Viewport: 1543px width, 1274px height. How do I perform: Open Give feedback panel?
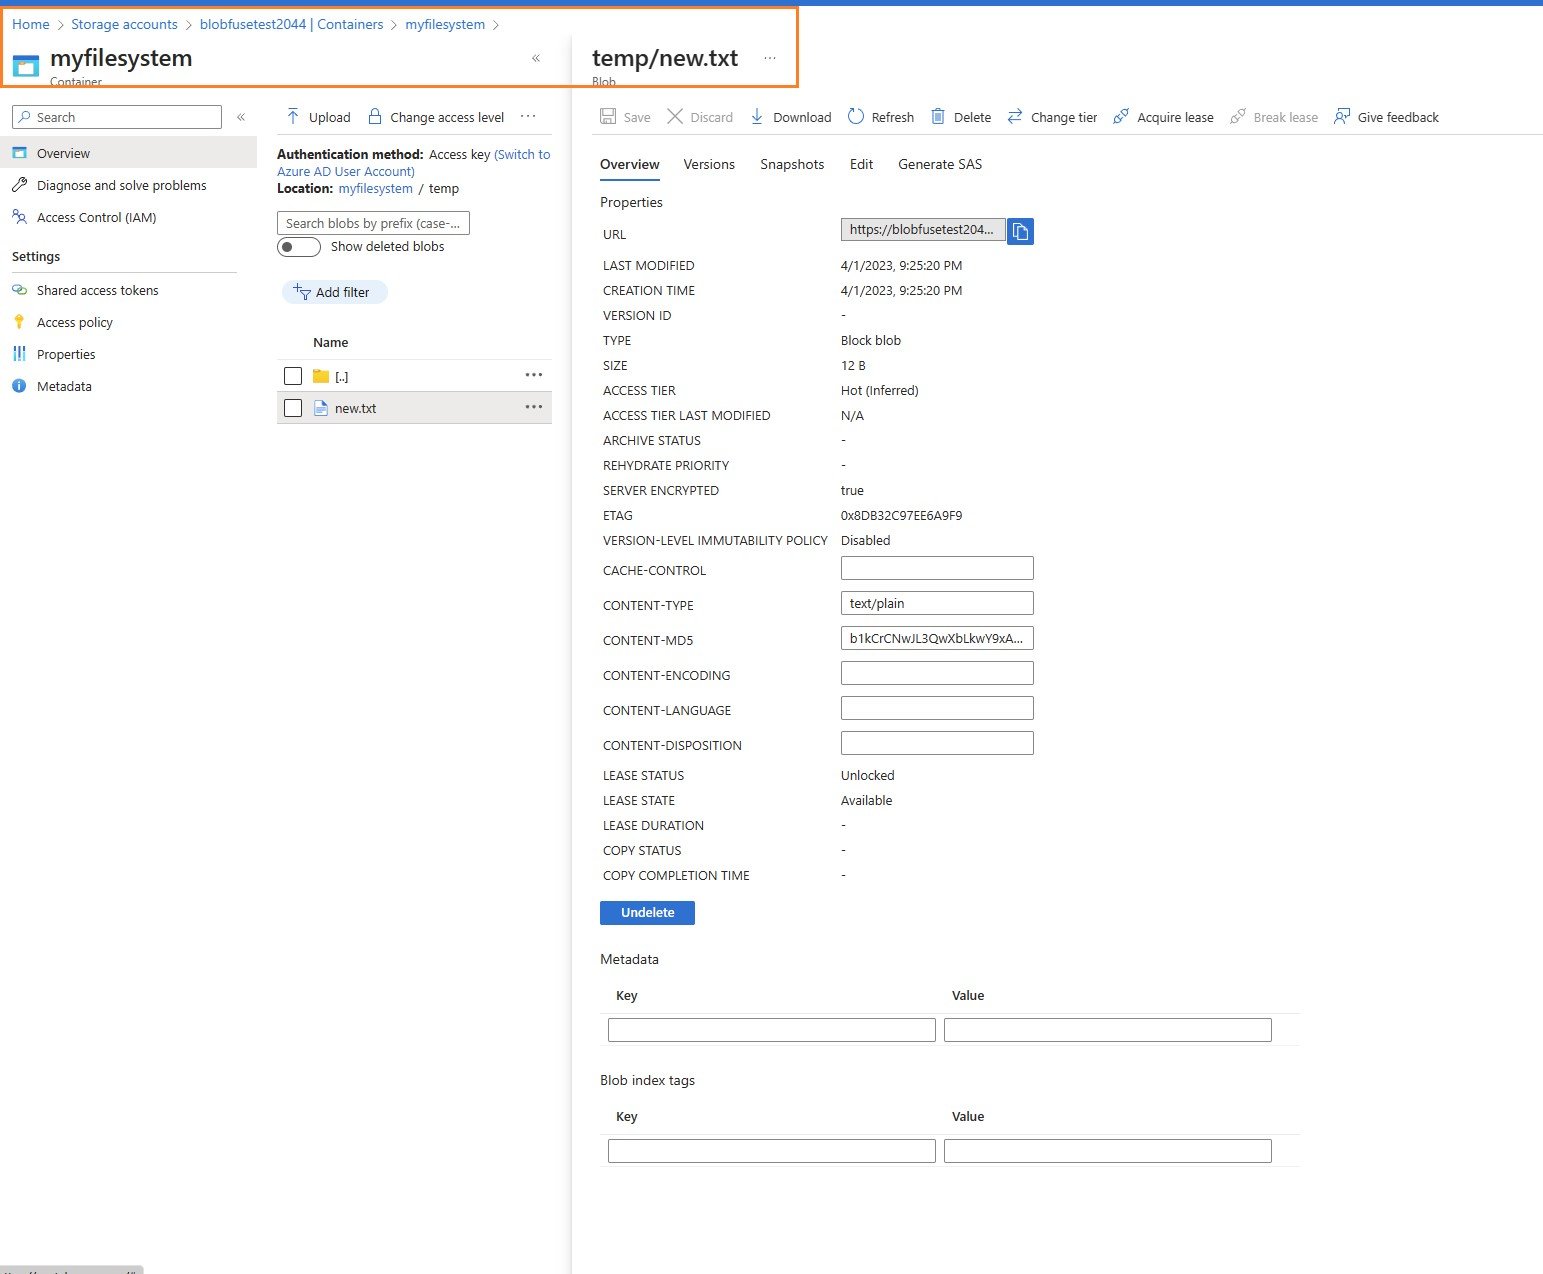pos(1386,117)
